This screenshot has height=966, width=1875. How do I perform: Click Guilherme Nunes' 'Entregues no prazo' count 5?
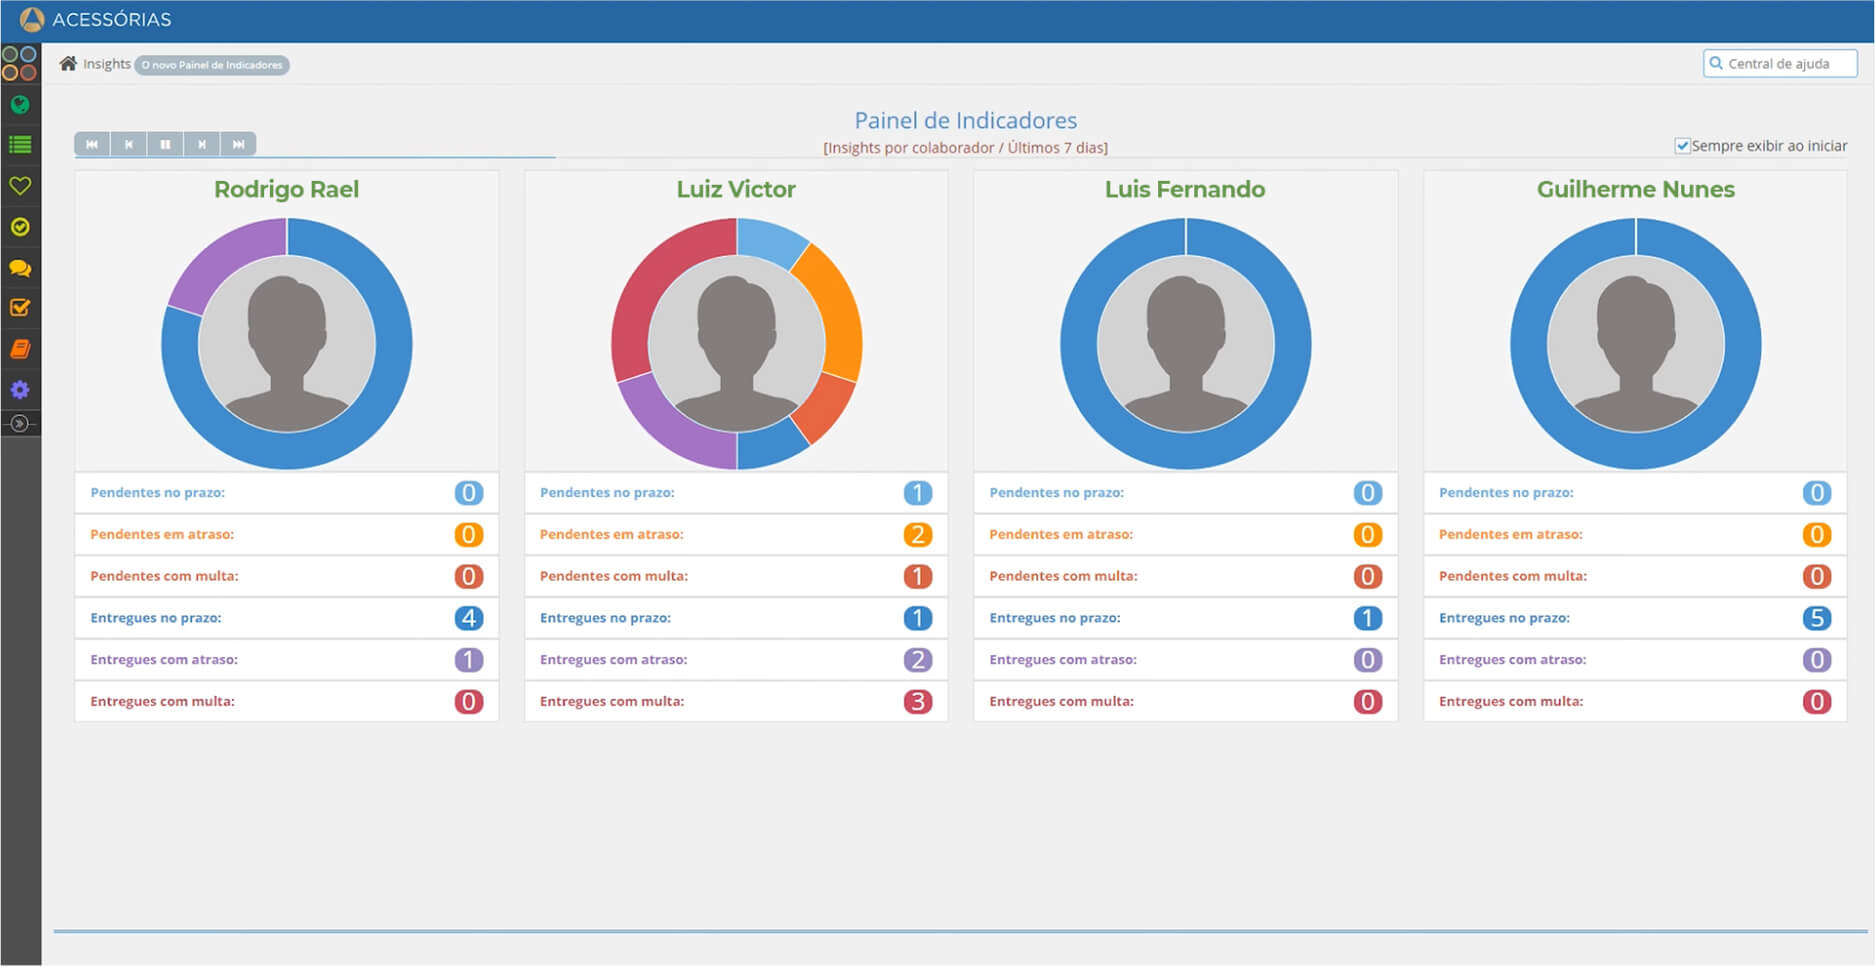[x=1817, y=618]
